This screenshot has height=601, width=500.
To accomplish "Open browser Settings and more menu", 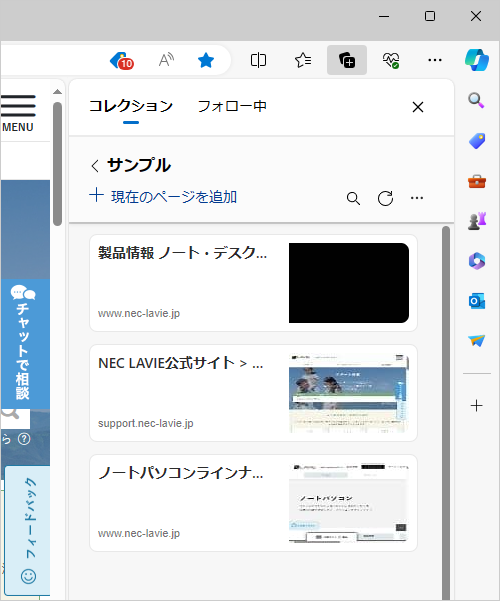I will click(435, 60).
